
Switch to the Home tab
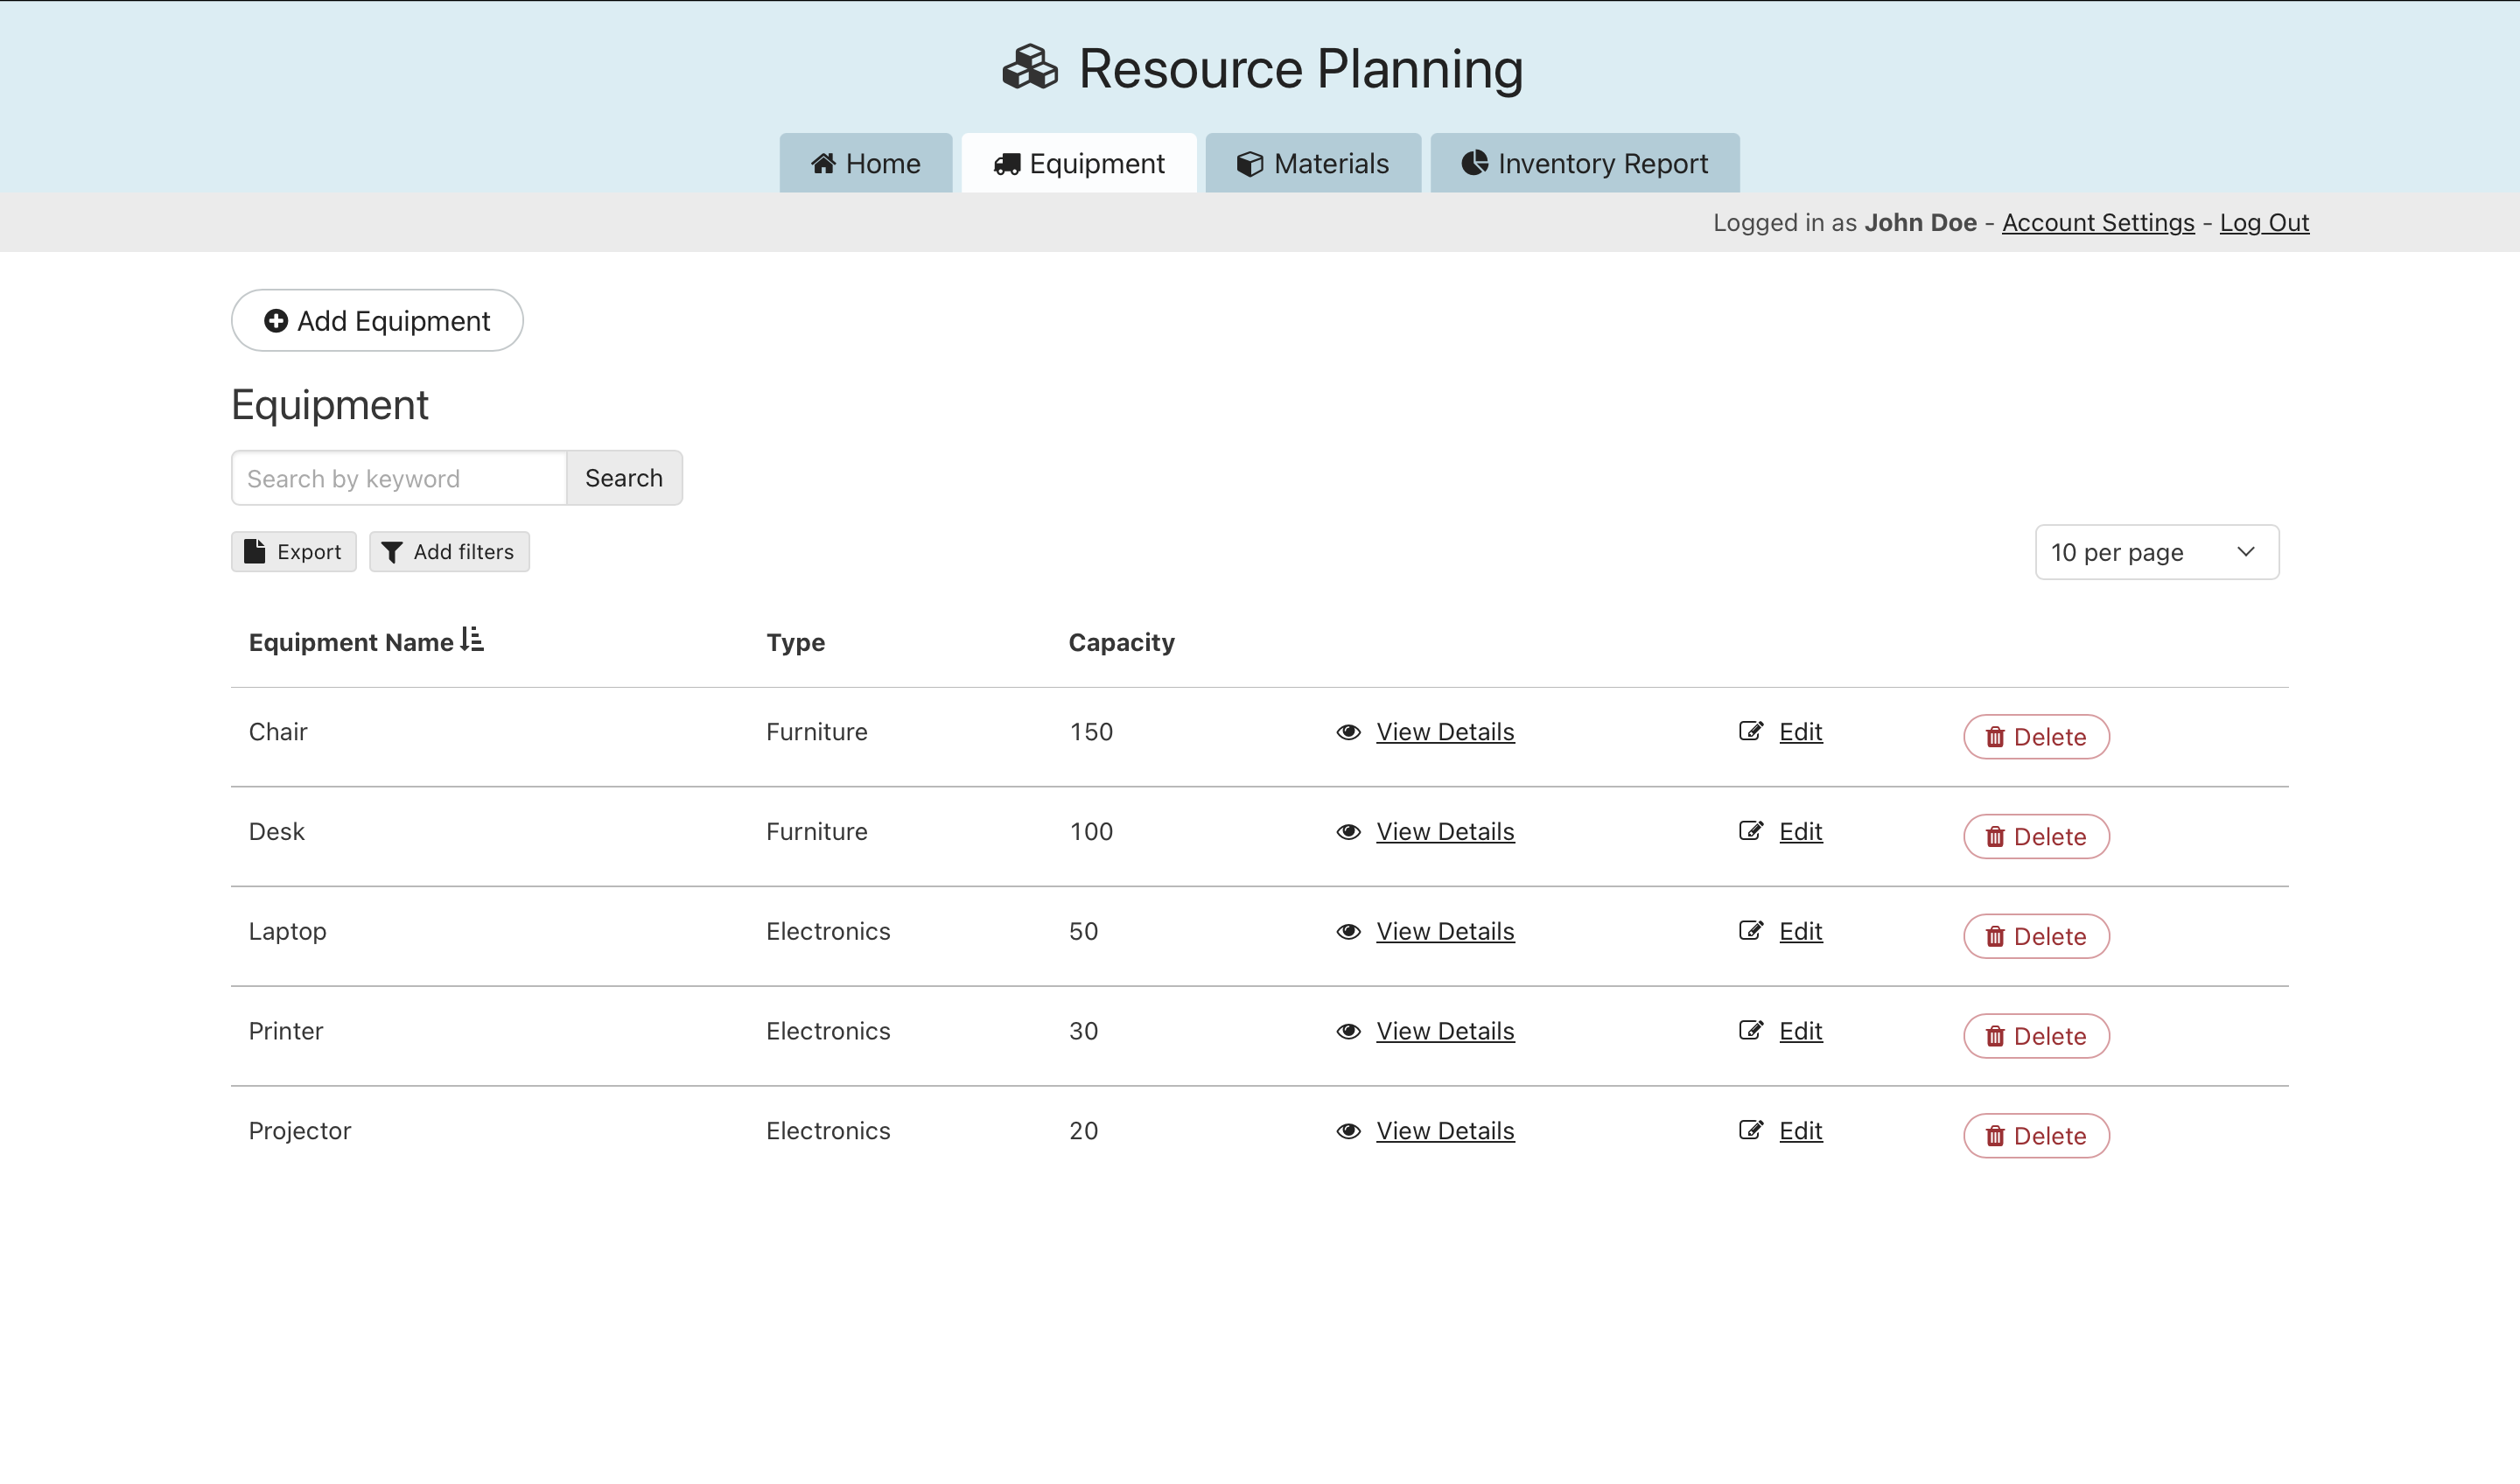click(865, 163)
